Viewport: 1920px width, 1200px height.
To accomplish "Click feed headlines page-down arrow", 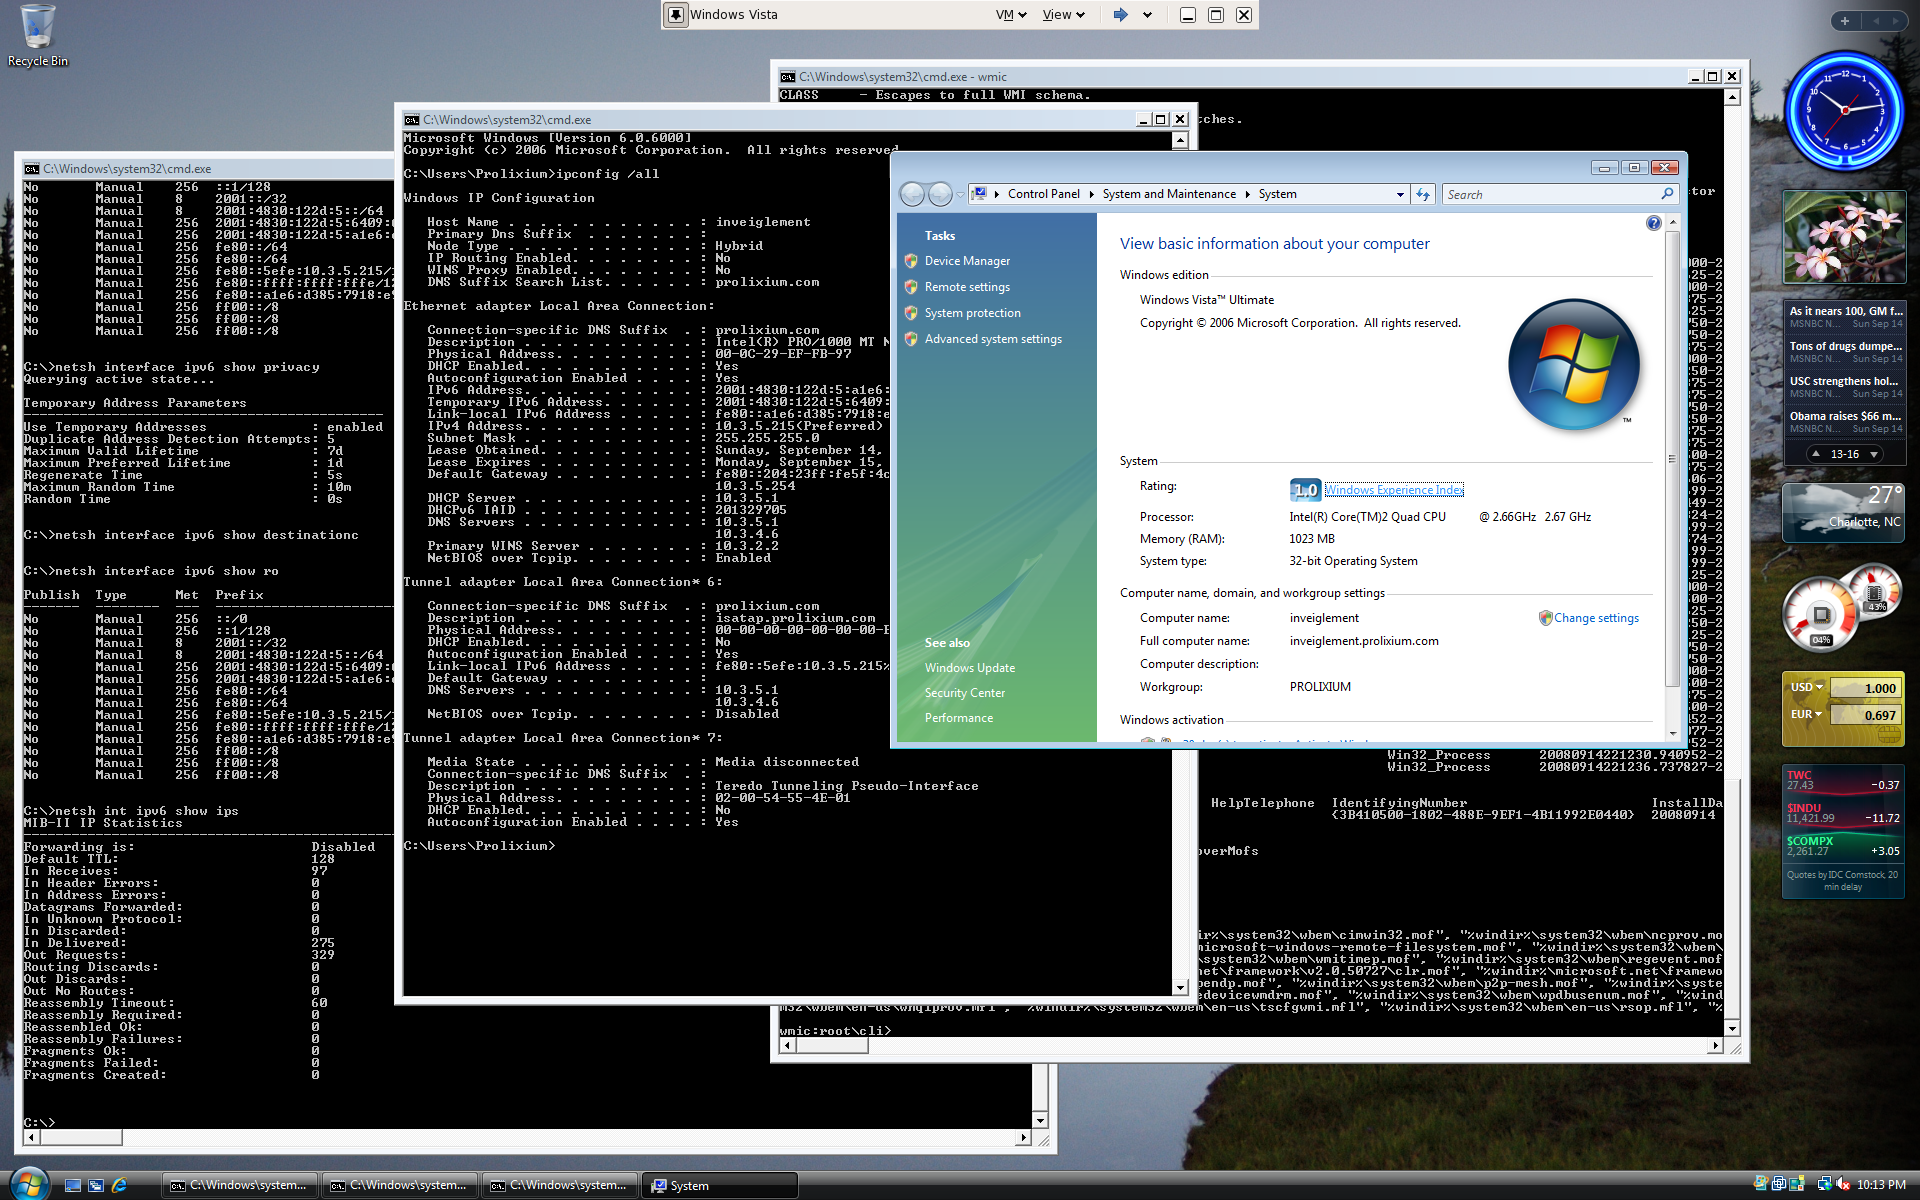I will [1874, 455].
